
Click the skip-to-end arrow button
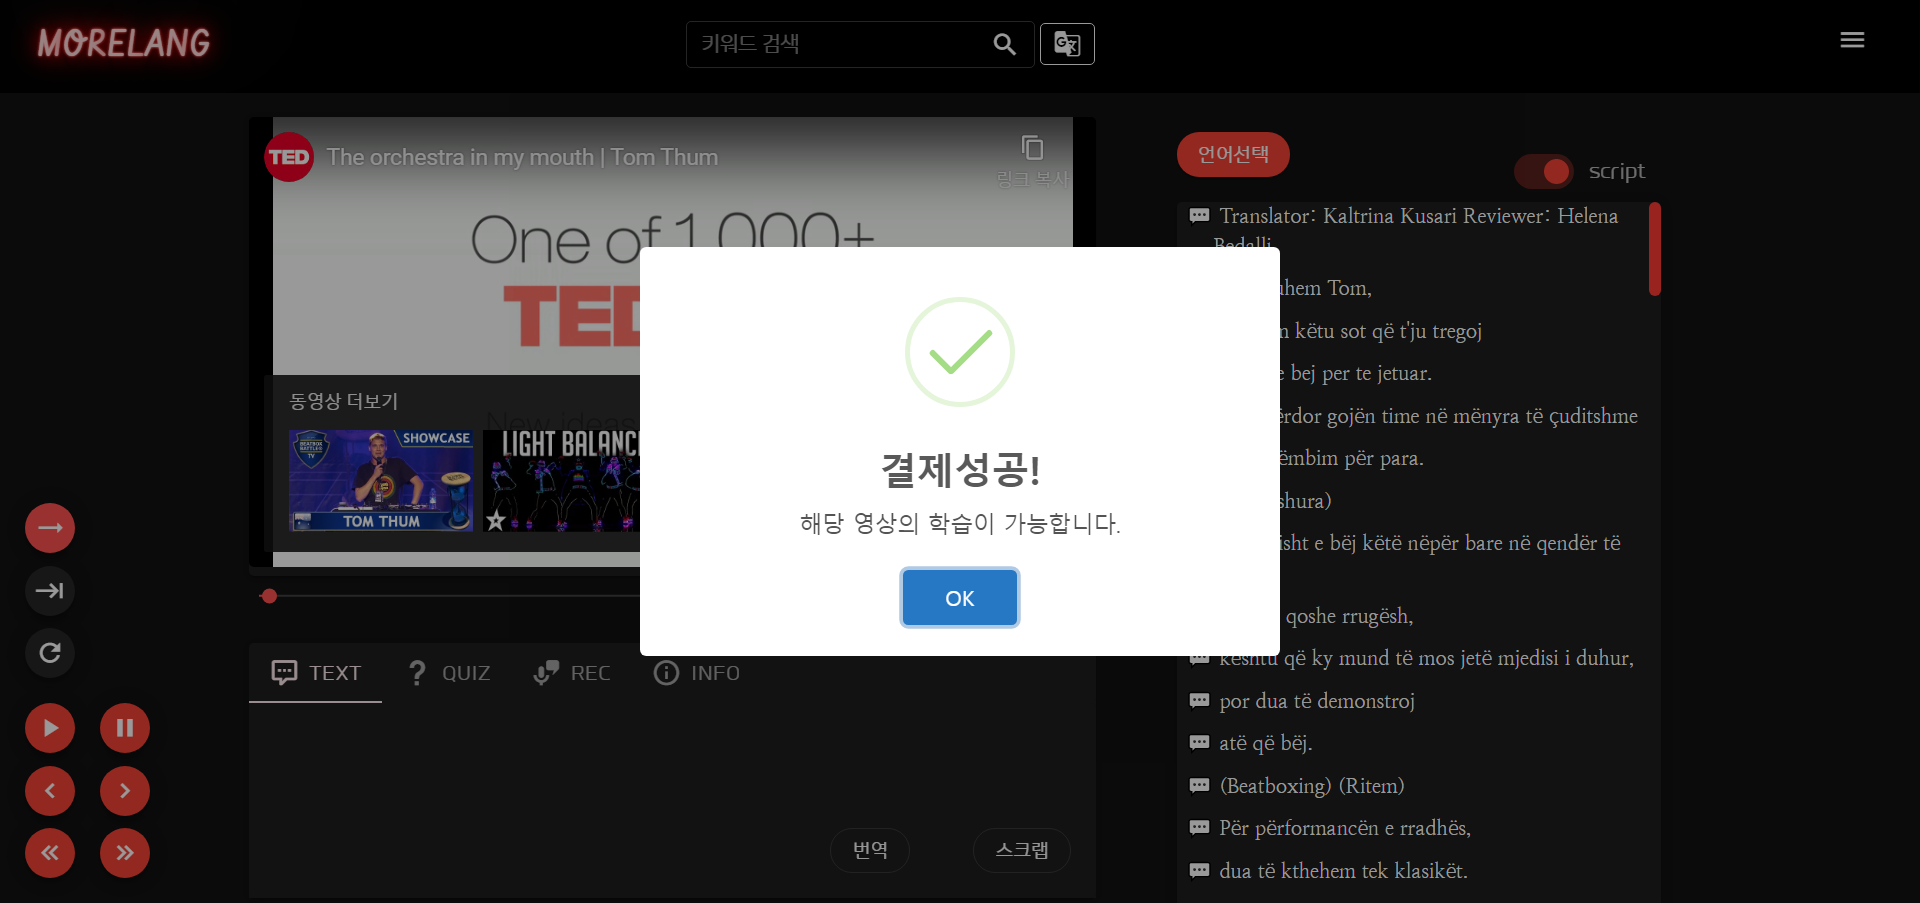click(x=50, y=591)
